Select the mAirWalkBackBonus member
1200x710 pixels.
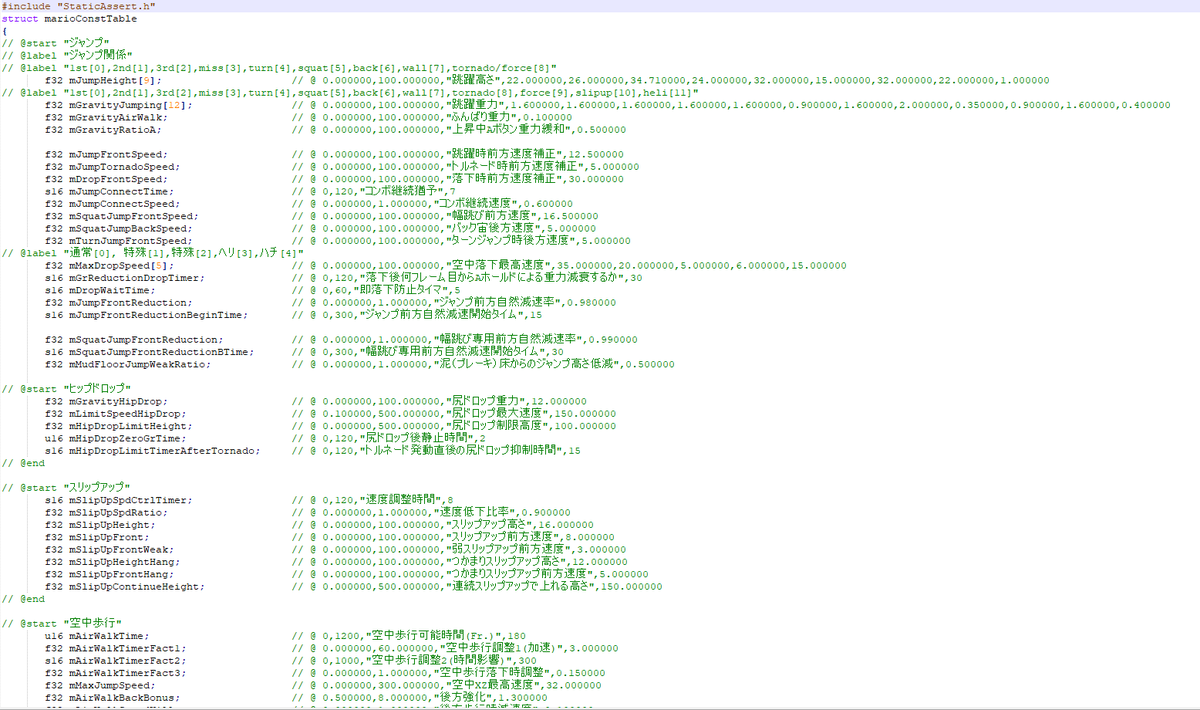(122, 697)
